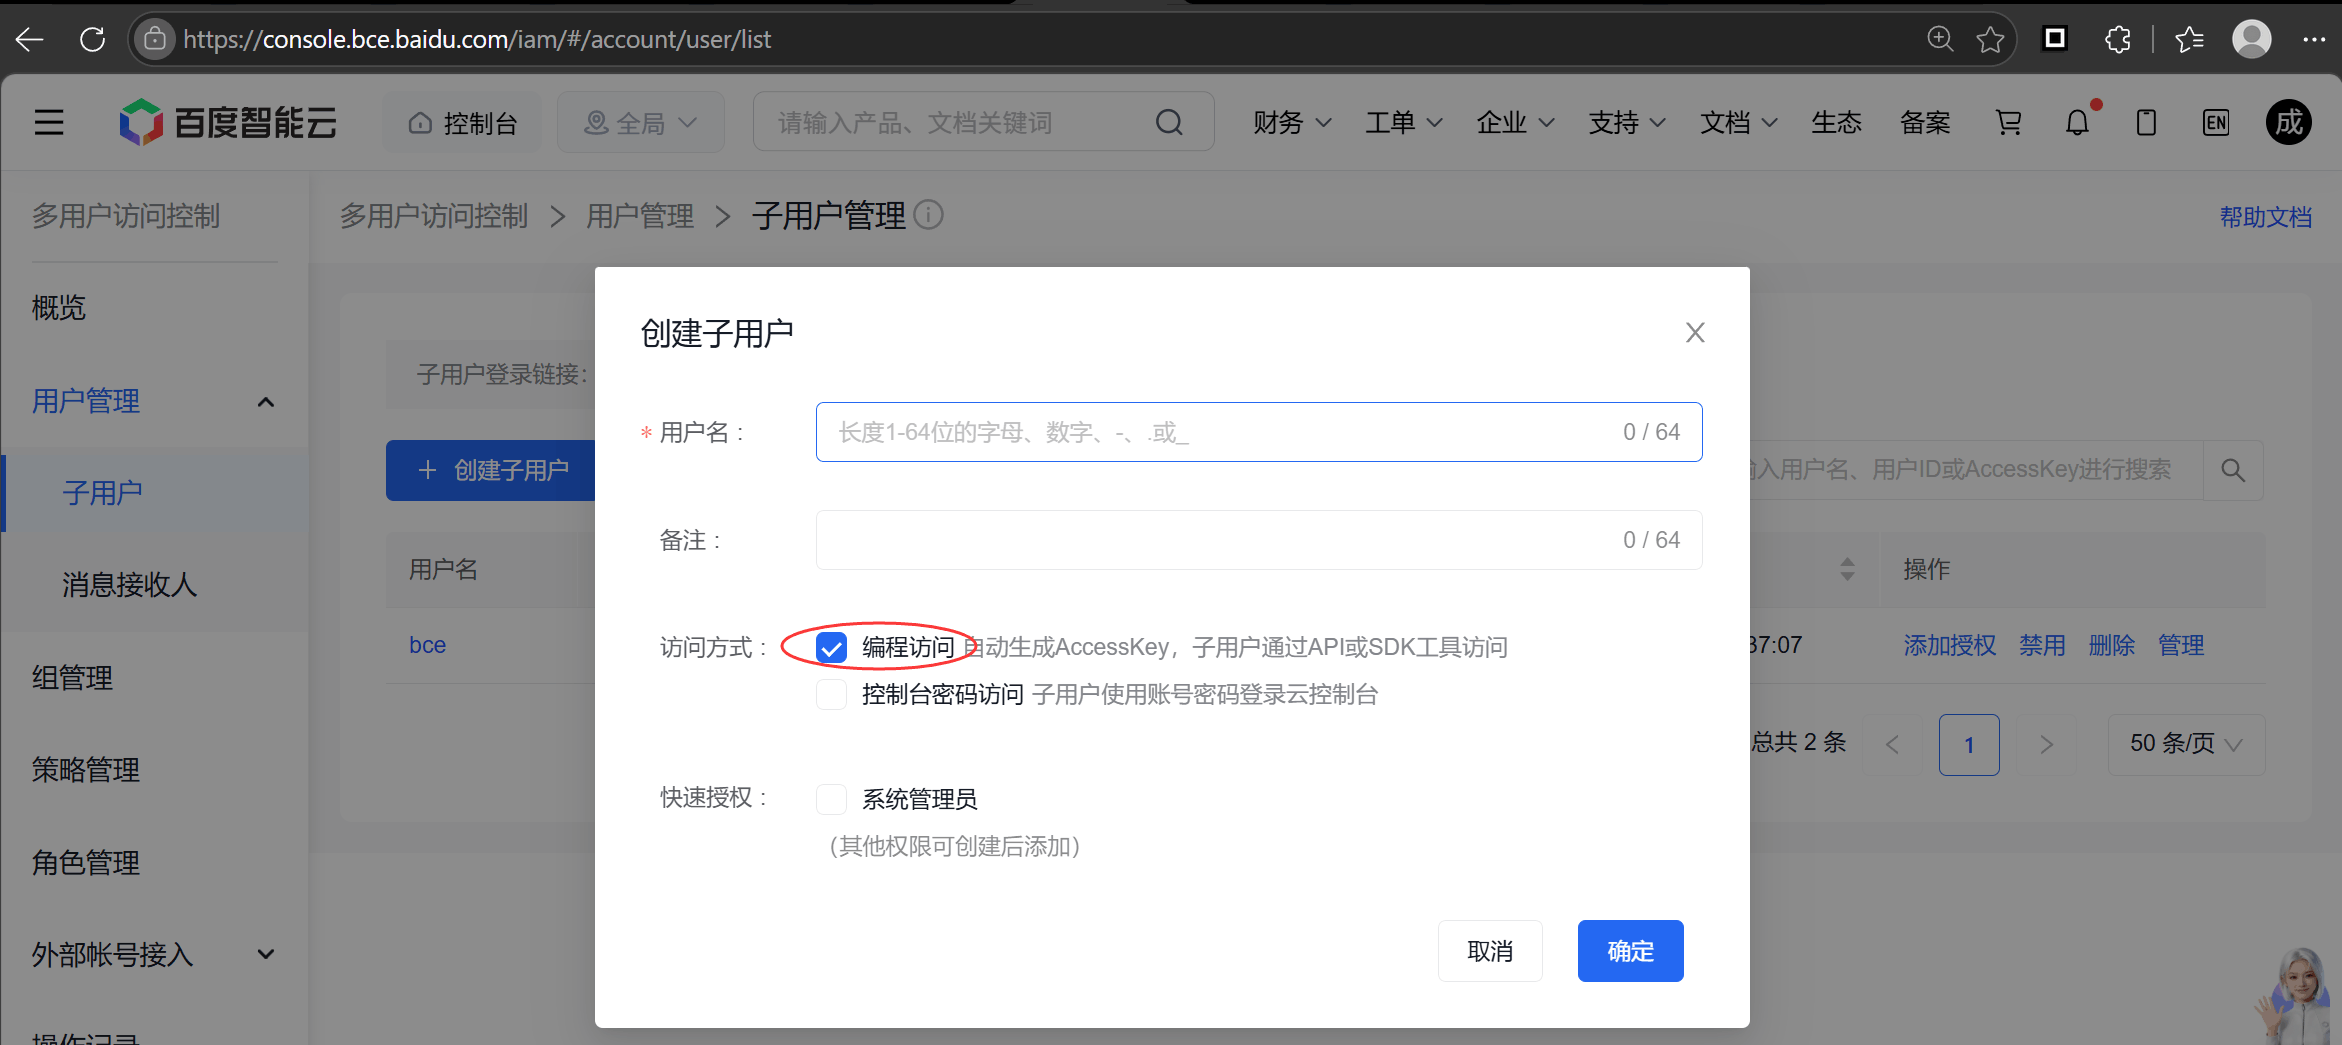Open the browser favorites list icon

coord(2189,39)
